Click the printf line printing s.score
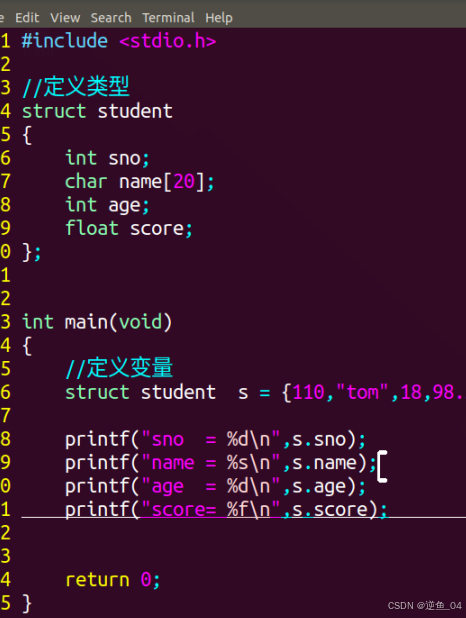Screen dimensions: 466x618 point(226,510)
